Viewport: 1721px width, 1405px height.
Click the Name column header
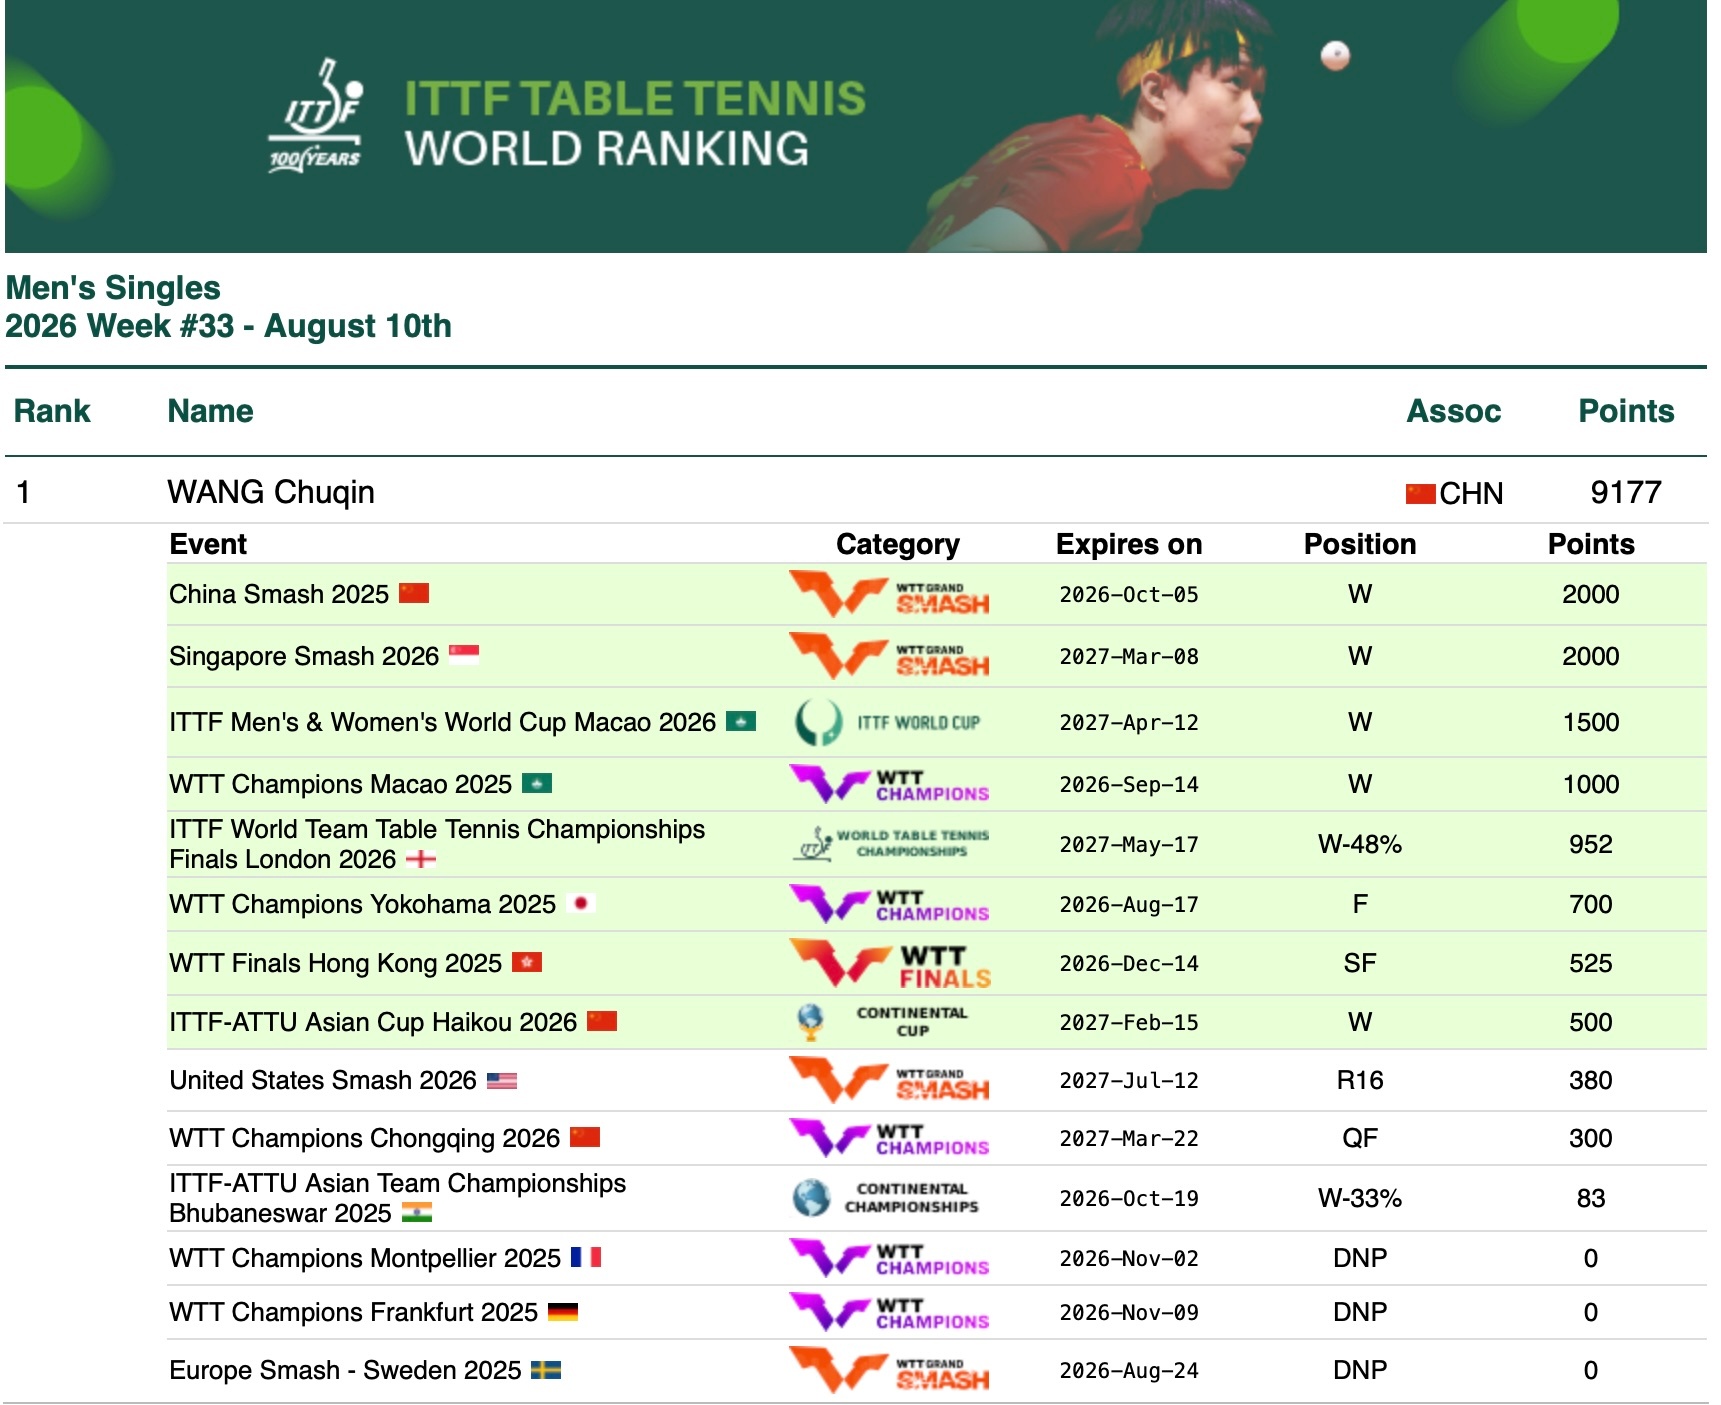210,411
